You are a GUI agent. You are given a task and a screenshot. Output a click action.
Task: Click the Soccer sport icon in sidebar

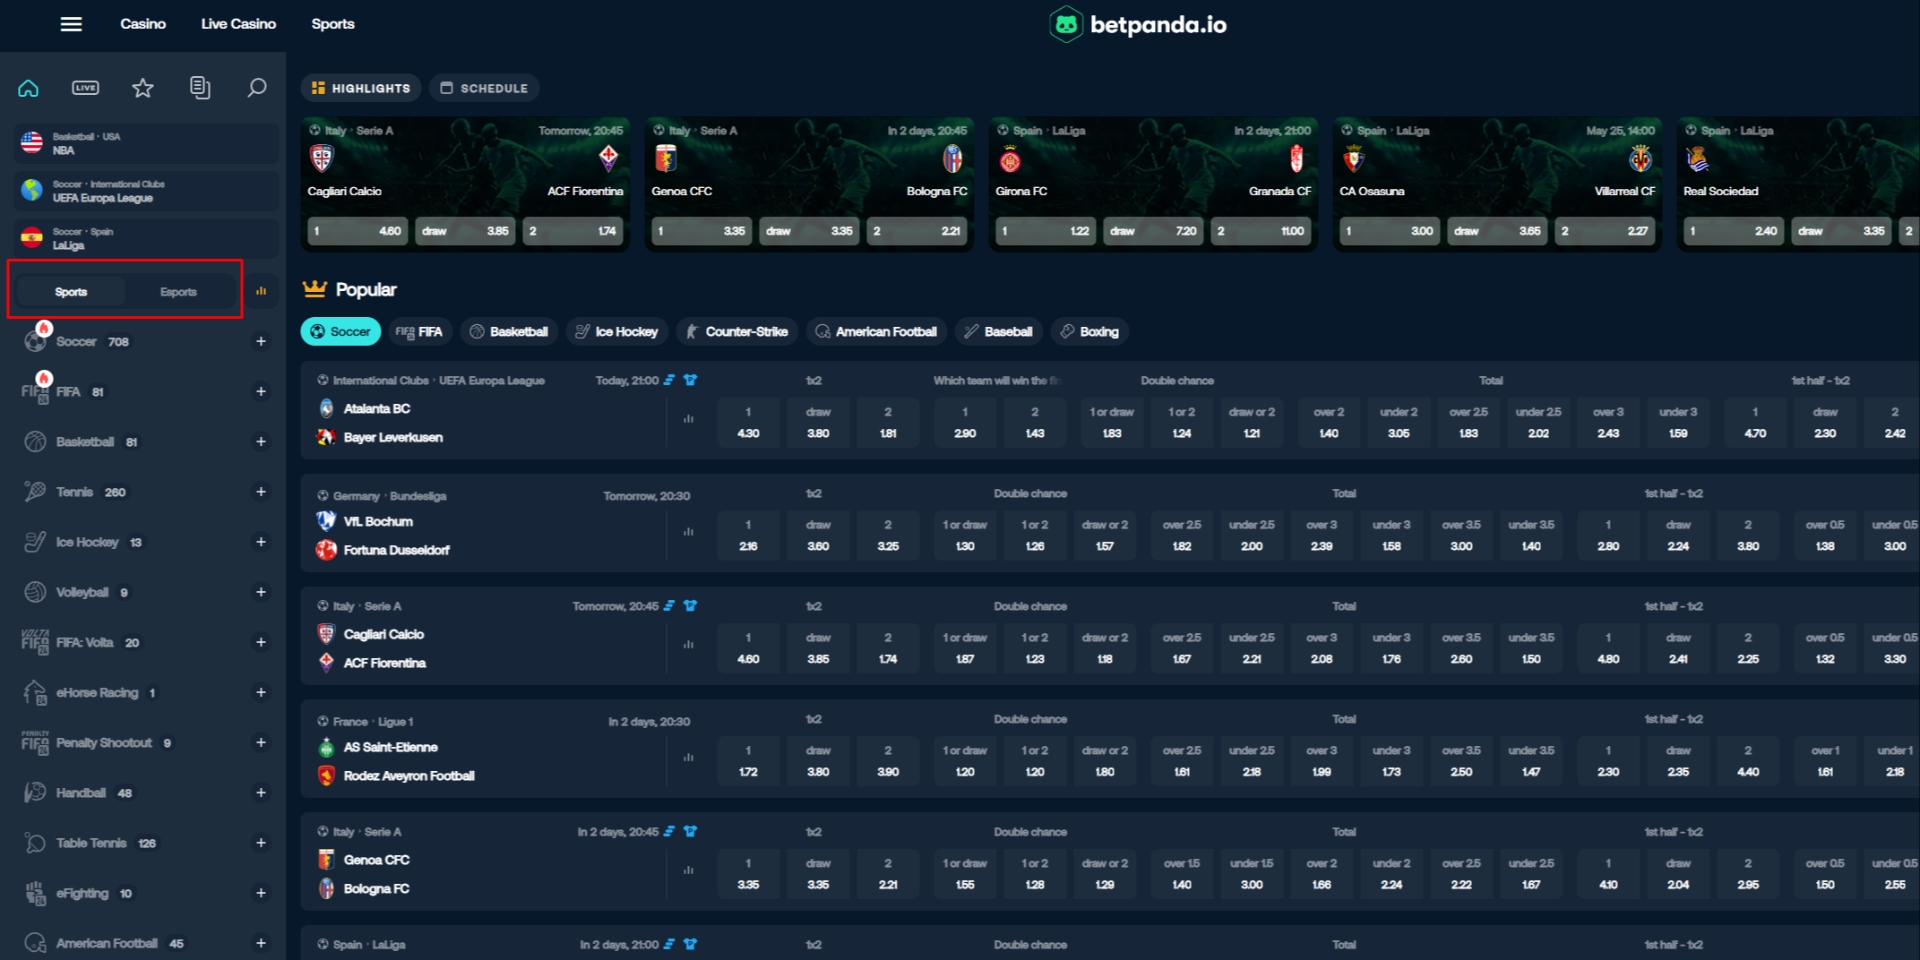[36, 341]
